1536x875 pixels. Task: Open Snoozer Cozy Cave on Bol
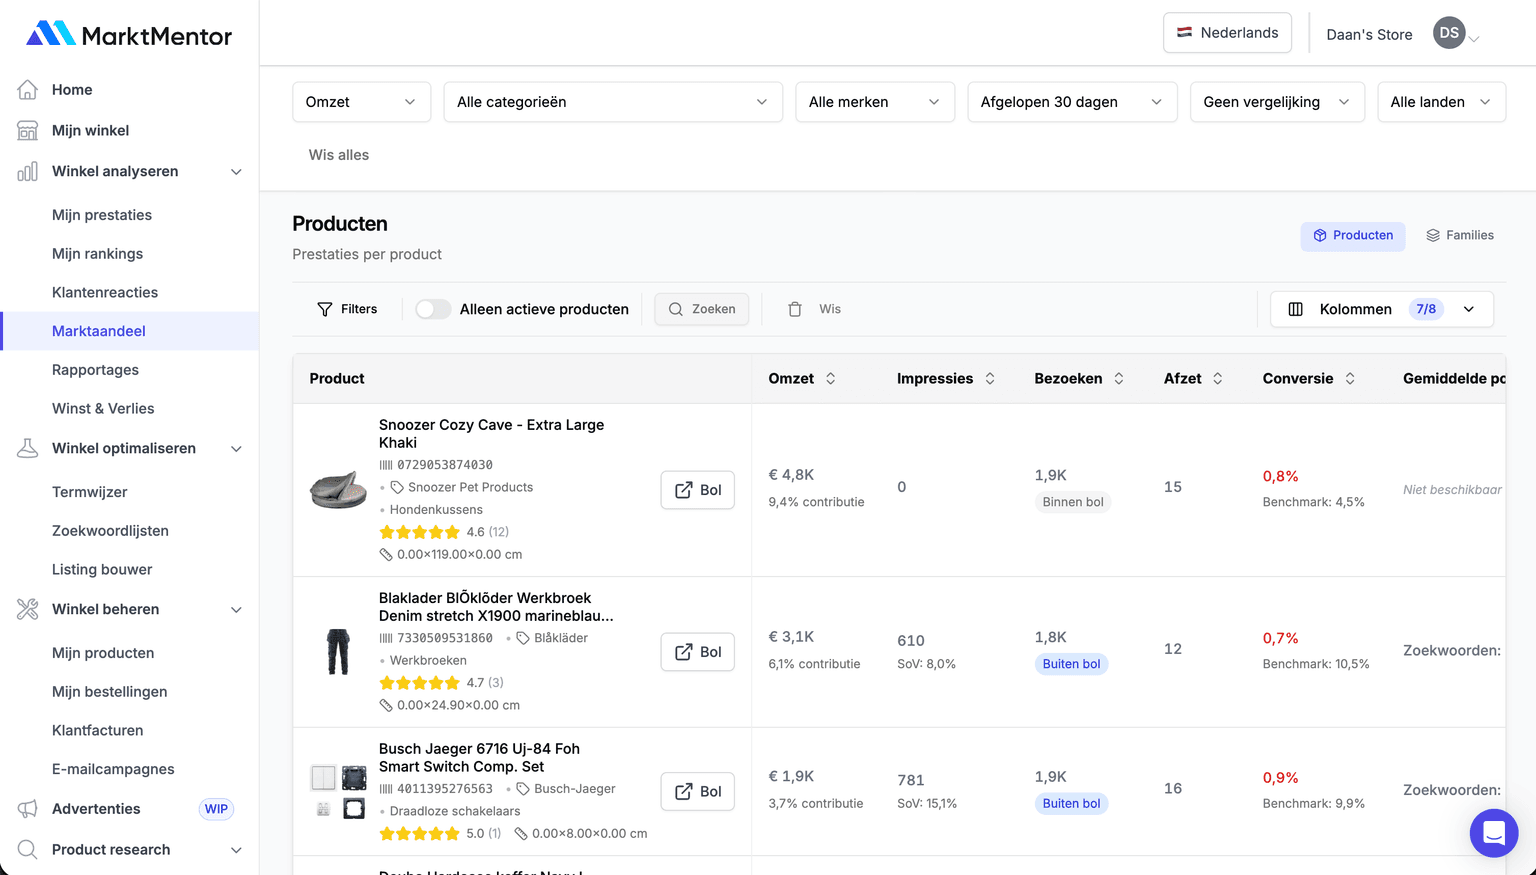tap(697, 490)
